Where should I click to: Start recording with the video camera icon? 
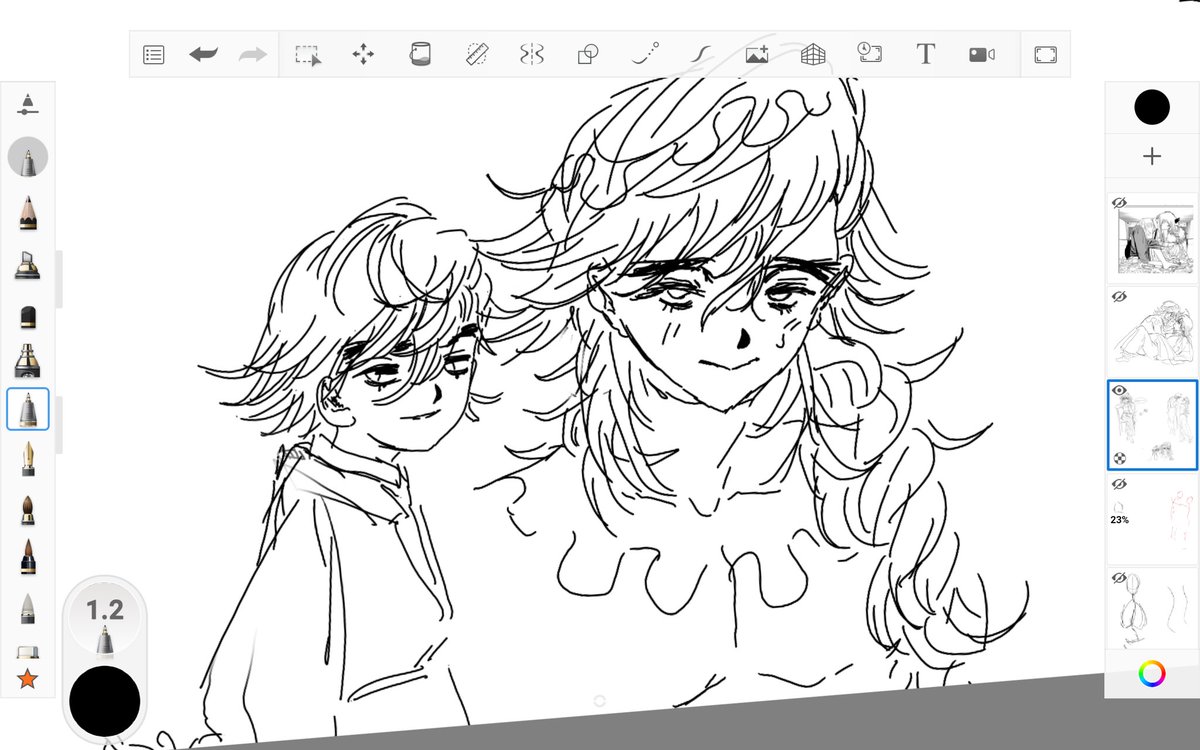coord(981,55)
